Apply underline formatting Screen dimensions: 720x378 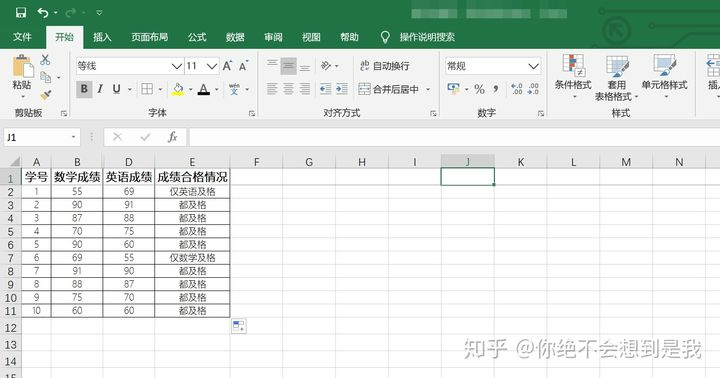(117, 89)
